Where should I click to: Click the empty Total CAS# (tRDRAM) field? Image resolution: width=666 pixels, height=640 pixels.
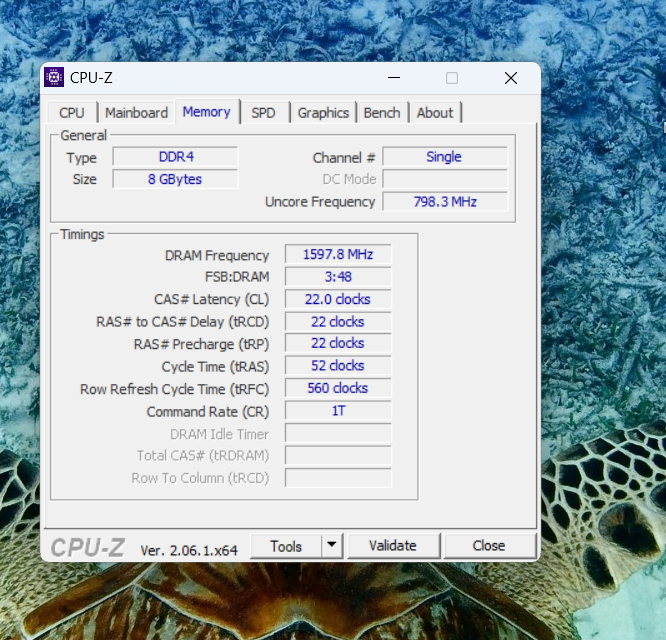tap(338, 455)
